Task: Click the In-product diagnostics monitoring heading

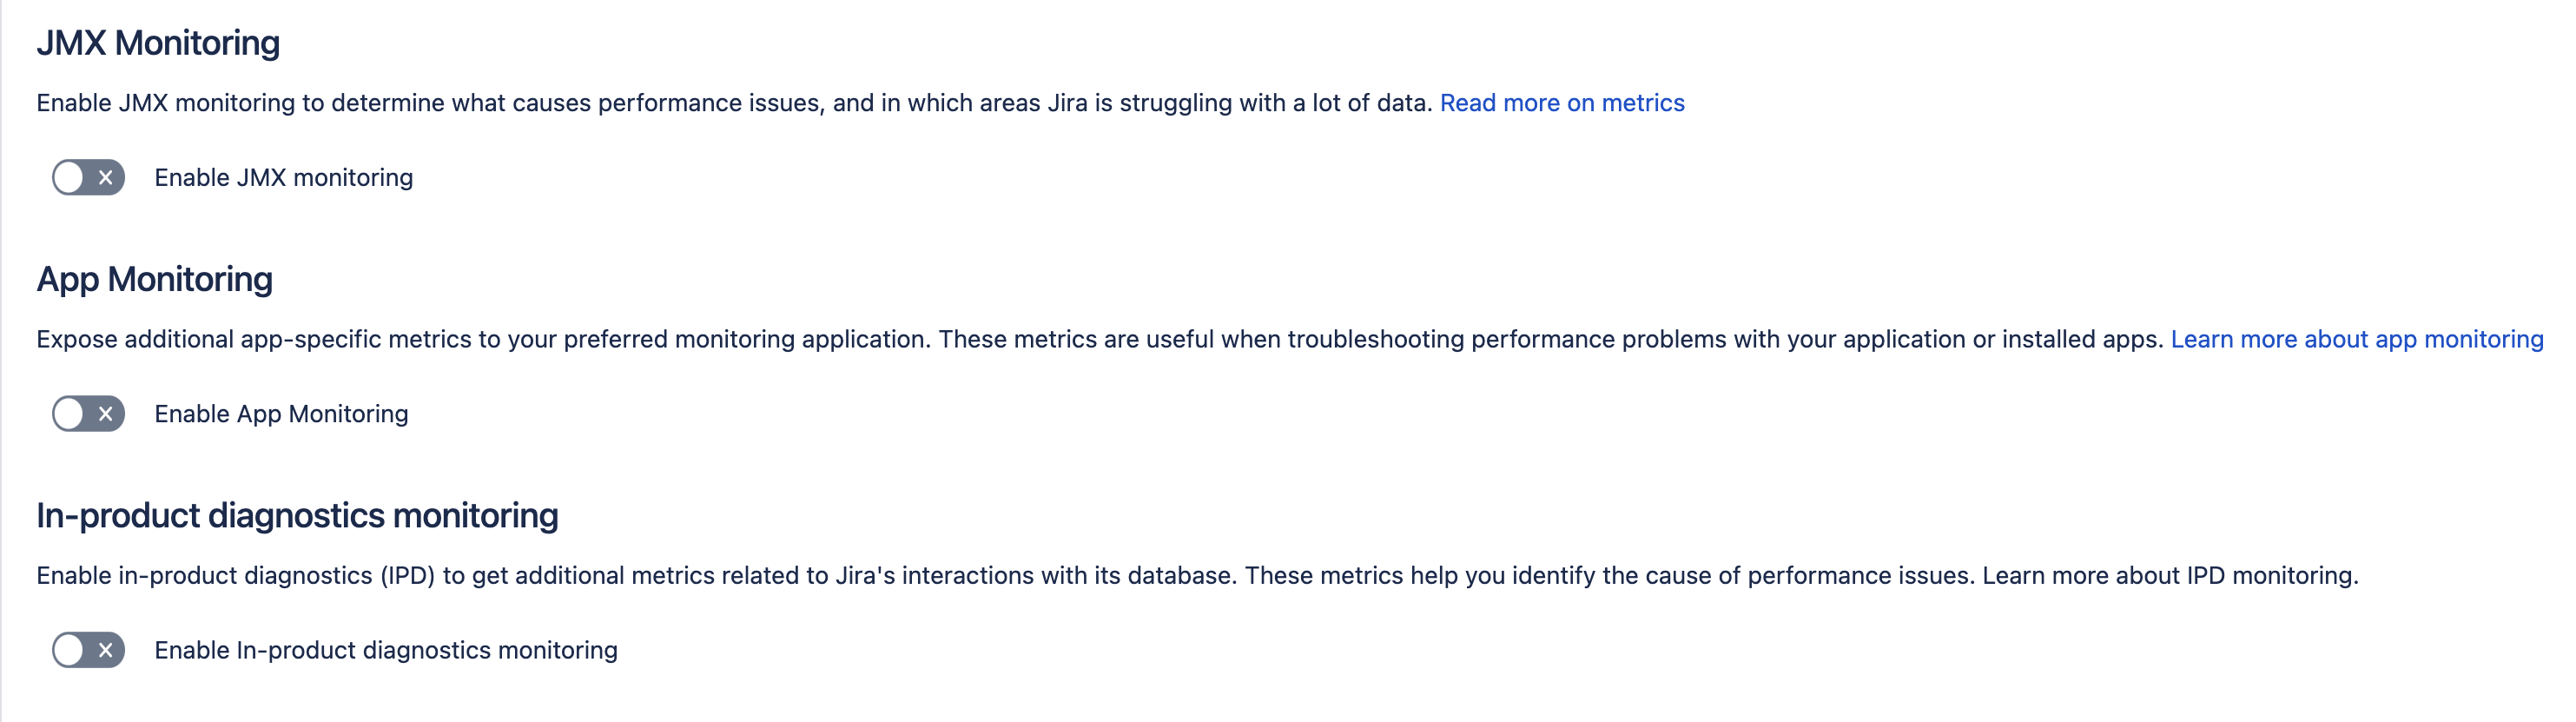Action: [297, 515]
